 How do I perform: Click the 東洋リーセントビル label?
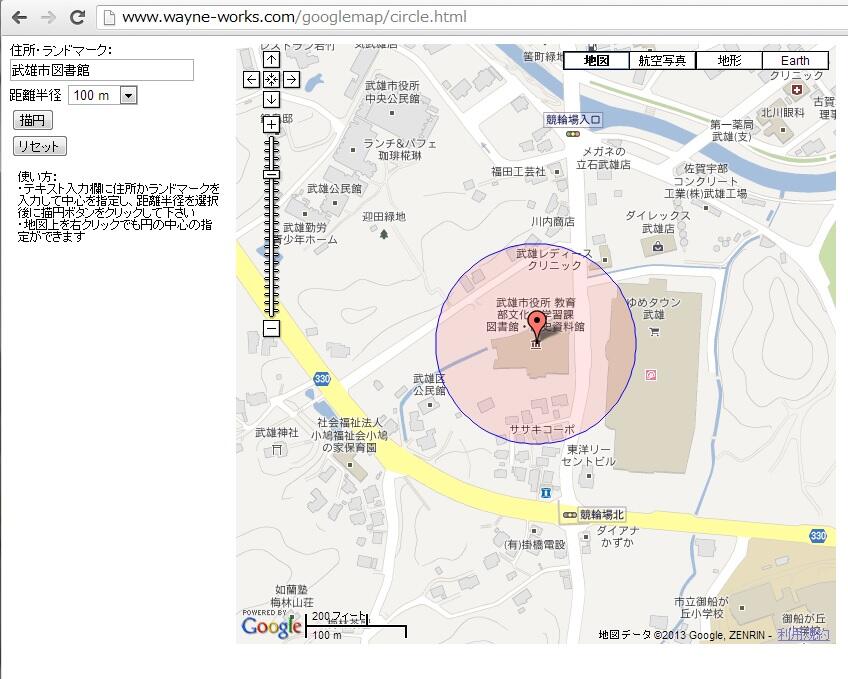pos(589,455)
